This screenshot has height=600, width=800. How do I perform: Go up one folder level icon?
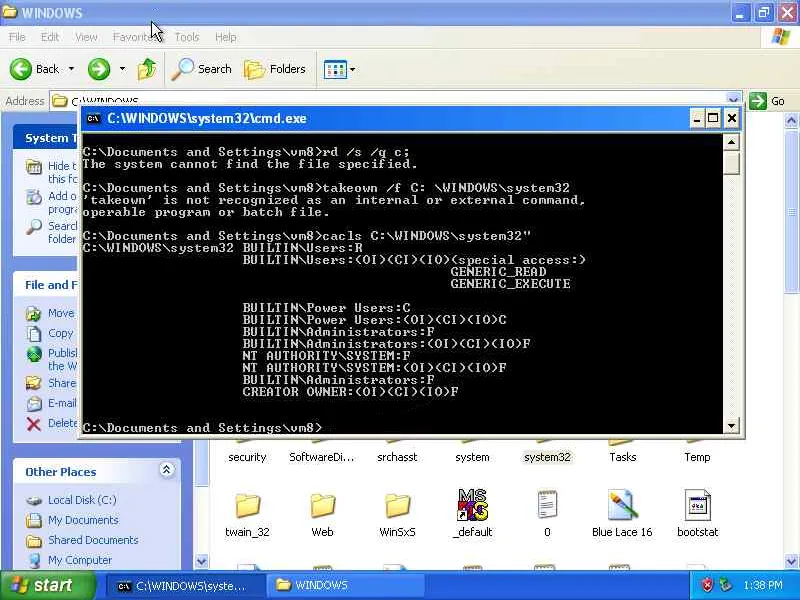point(147,69)
